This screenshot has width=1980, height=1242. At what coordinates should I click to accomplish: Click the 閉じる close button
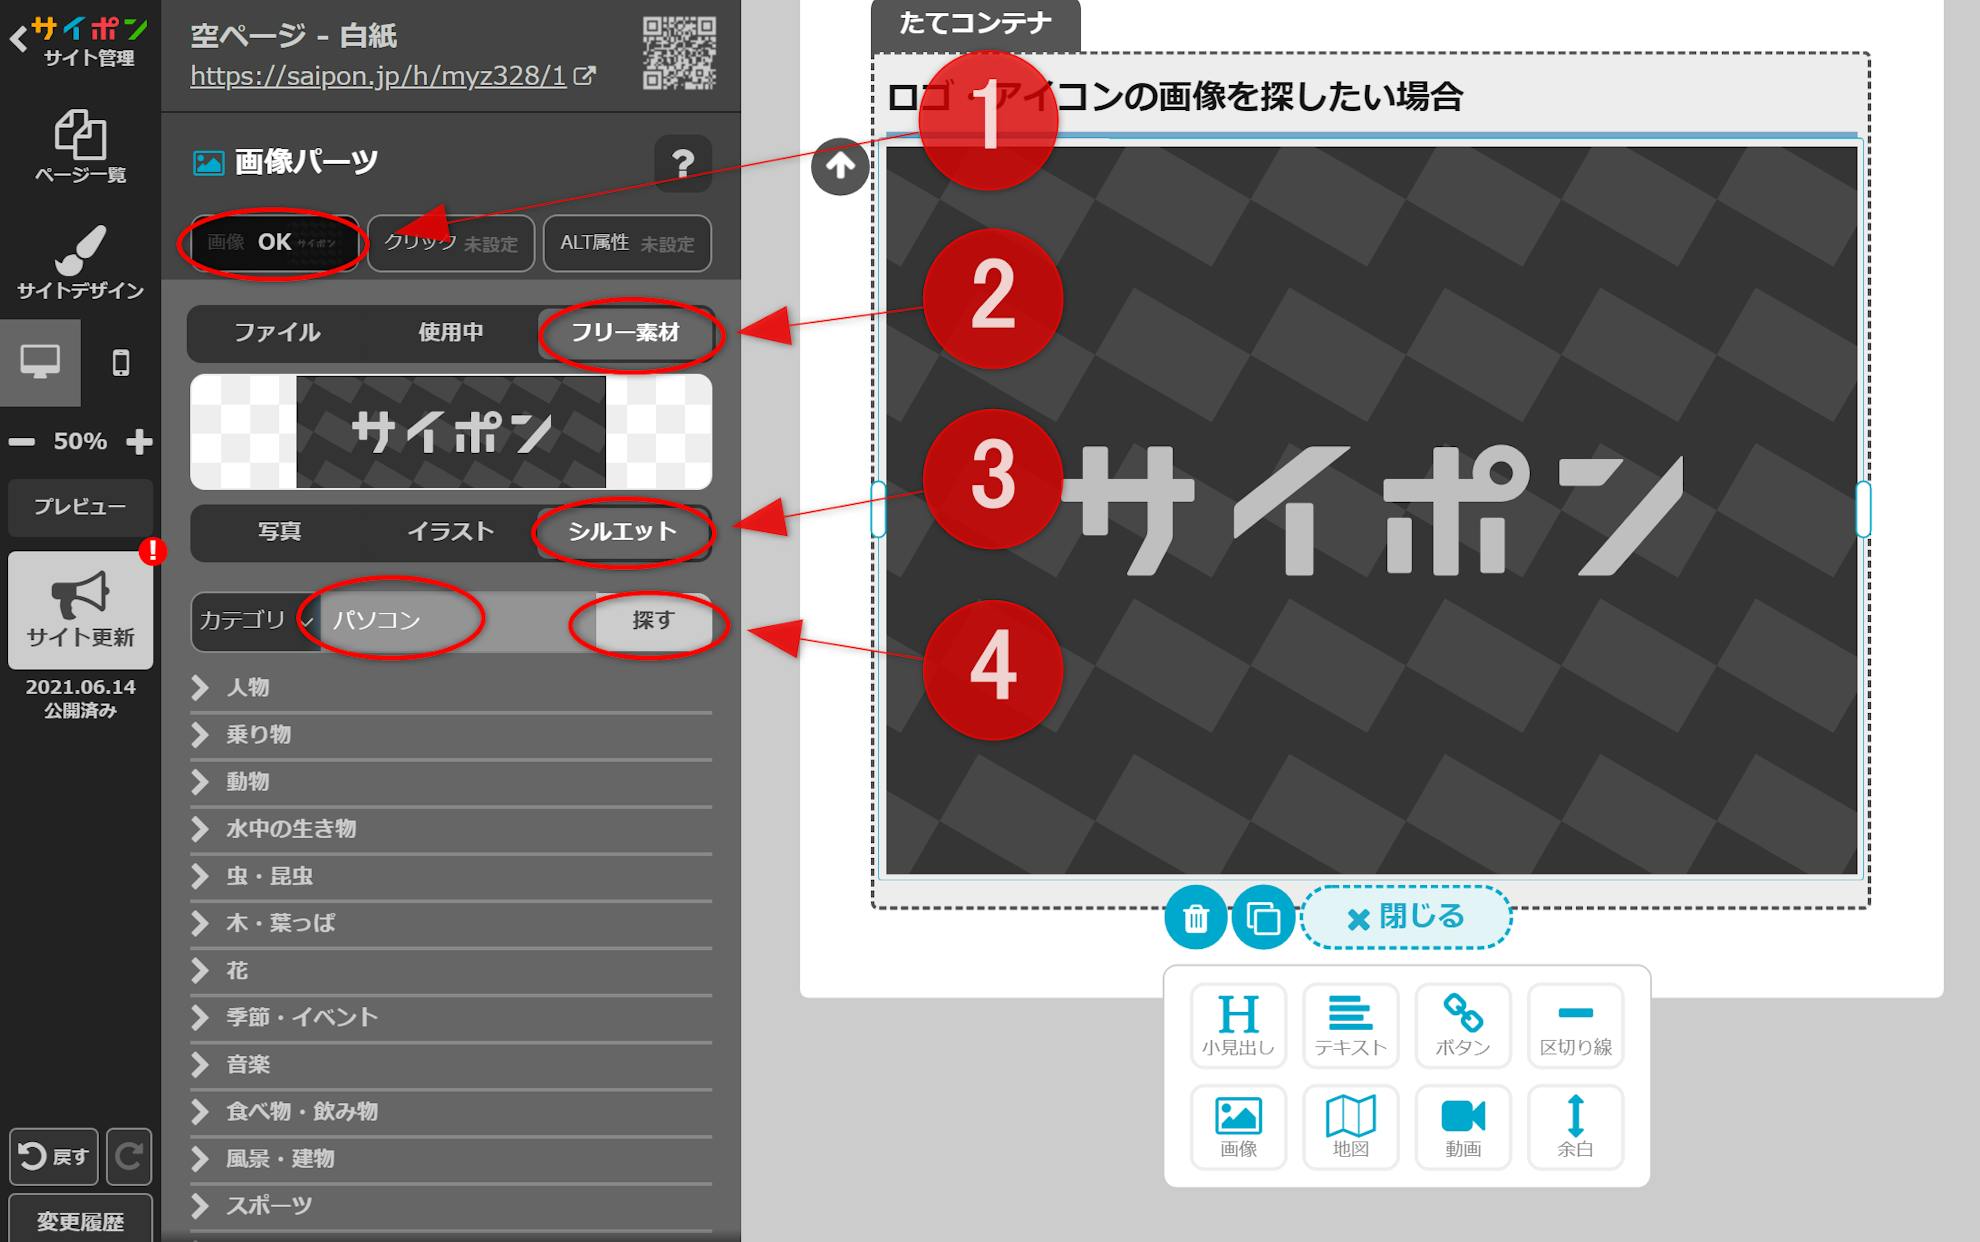1405,917
